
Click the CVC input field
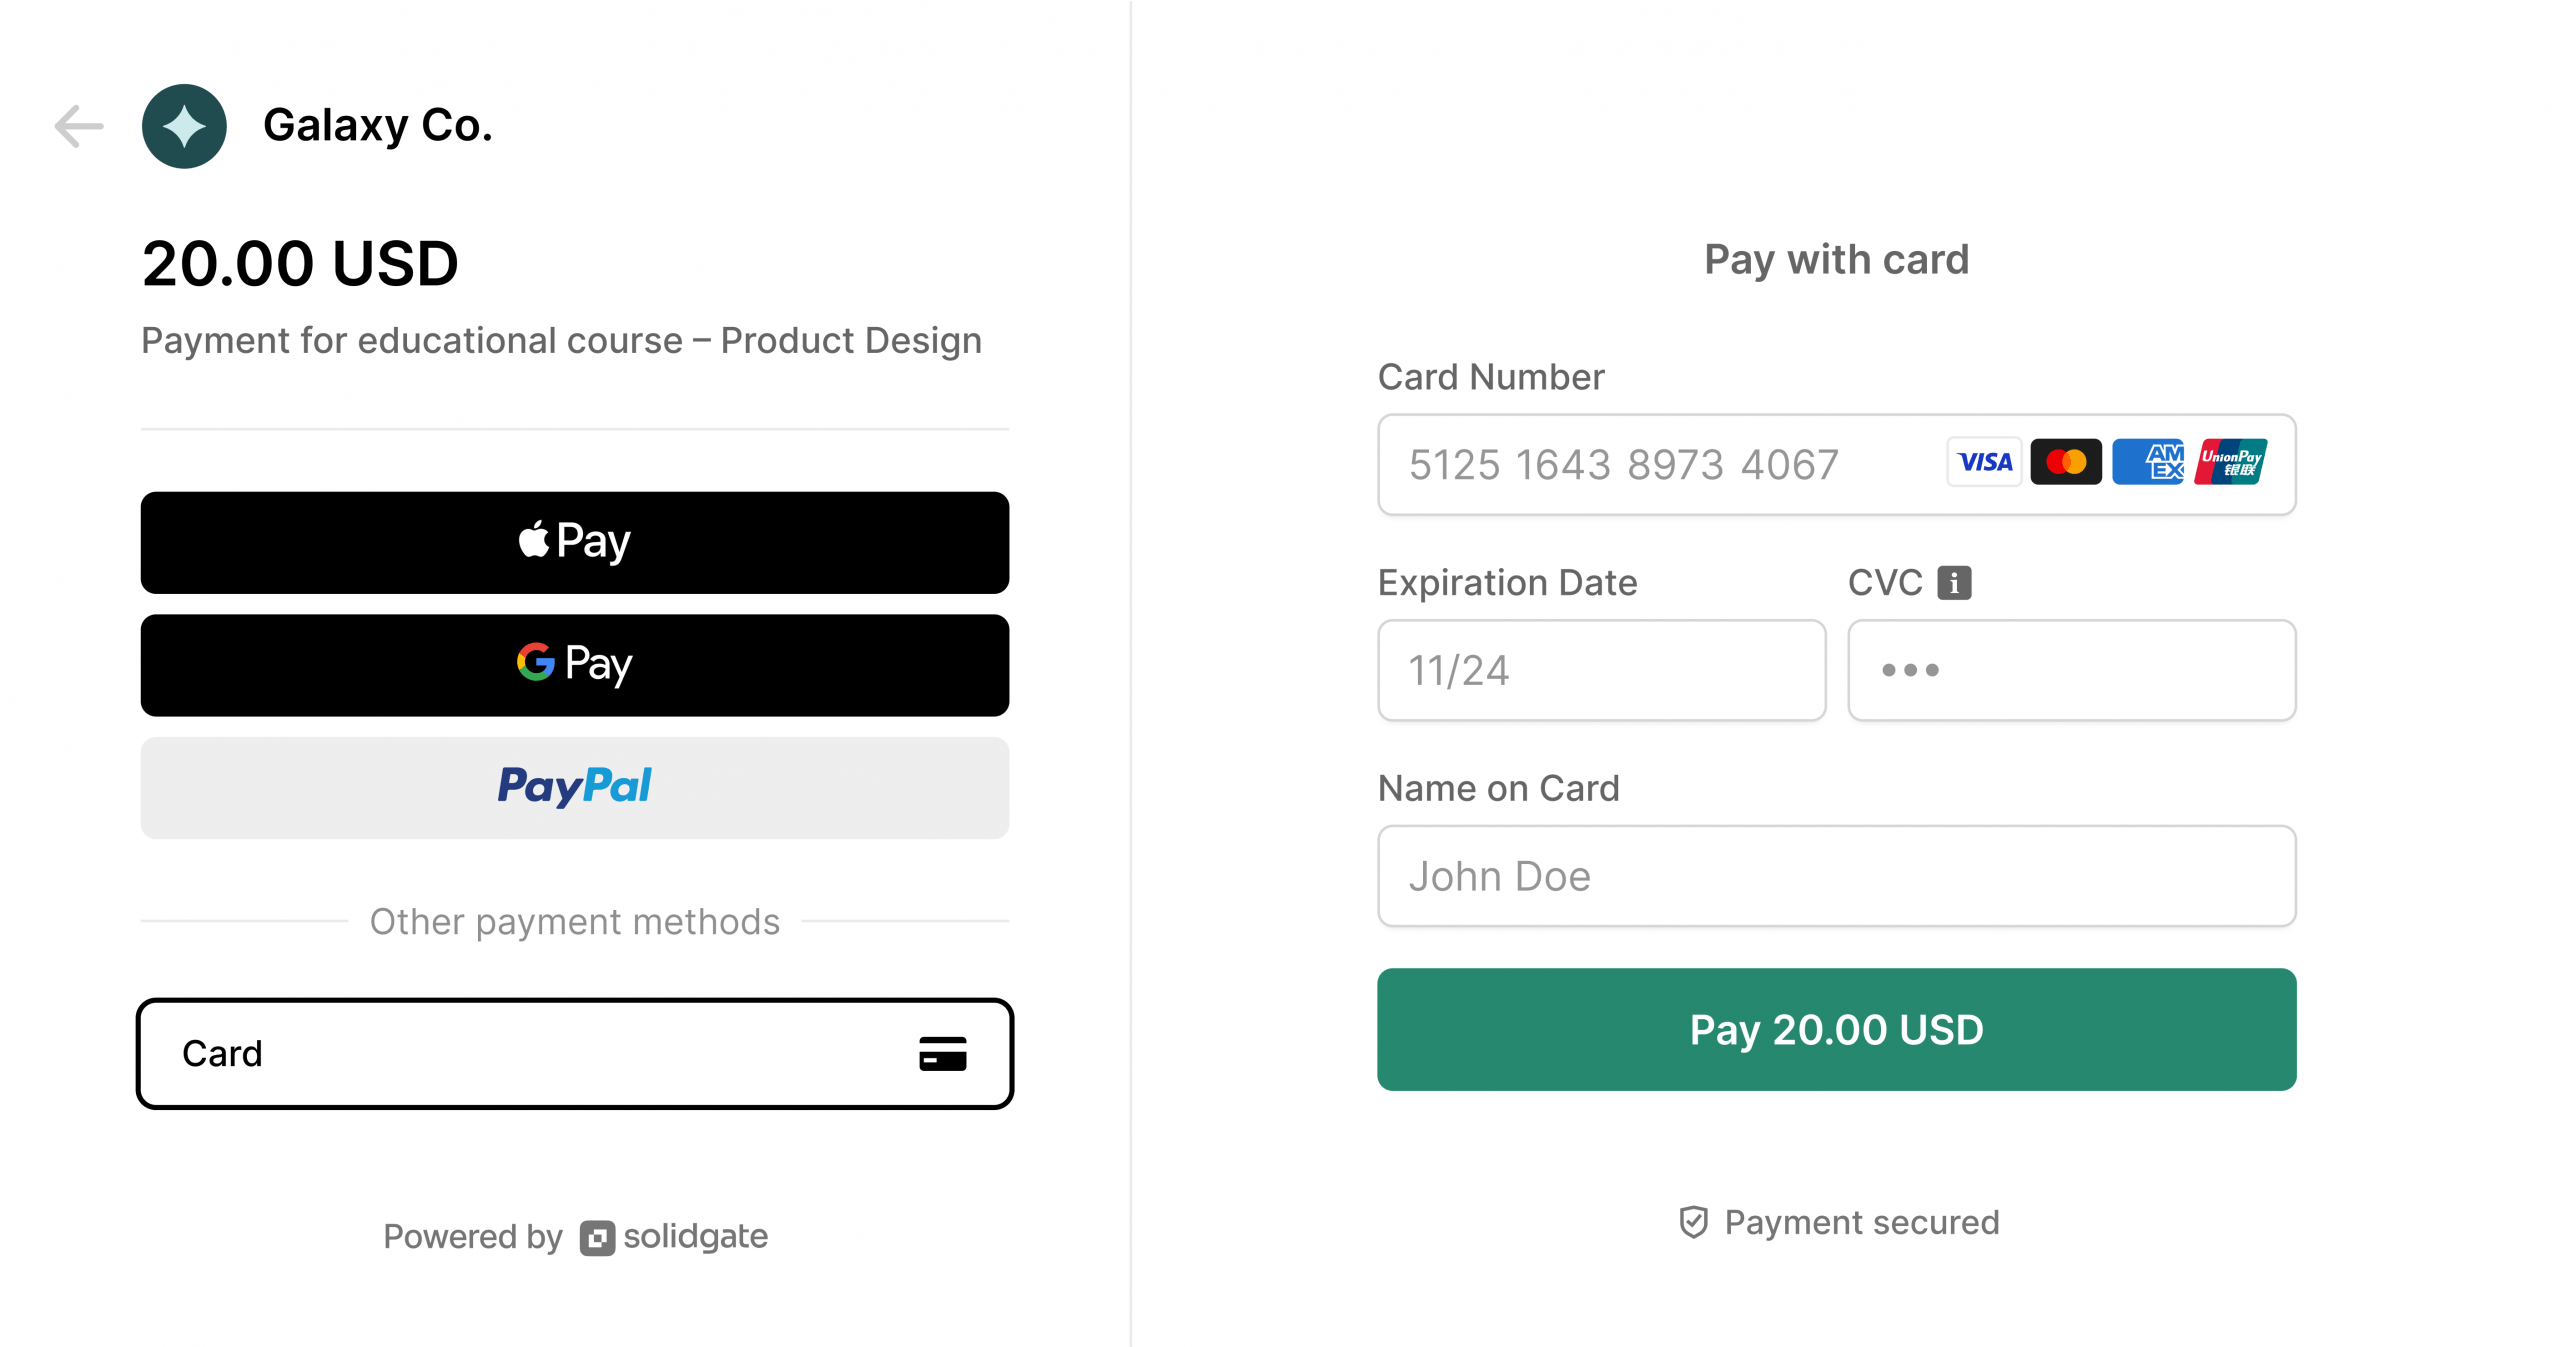(x=2070, y=670)
